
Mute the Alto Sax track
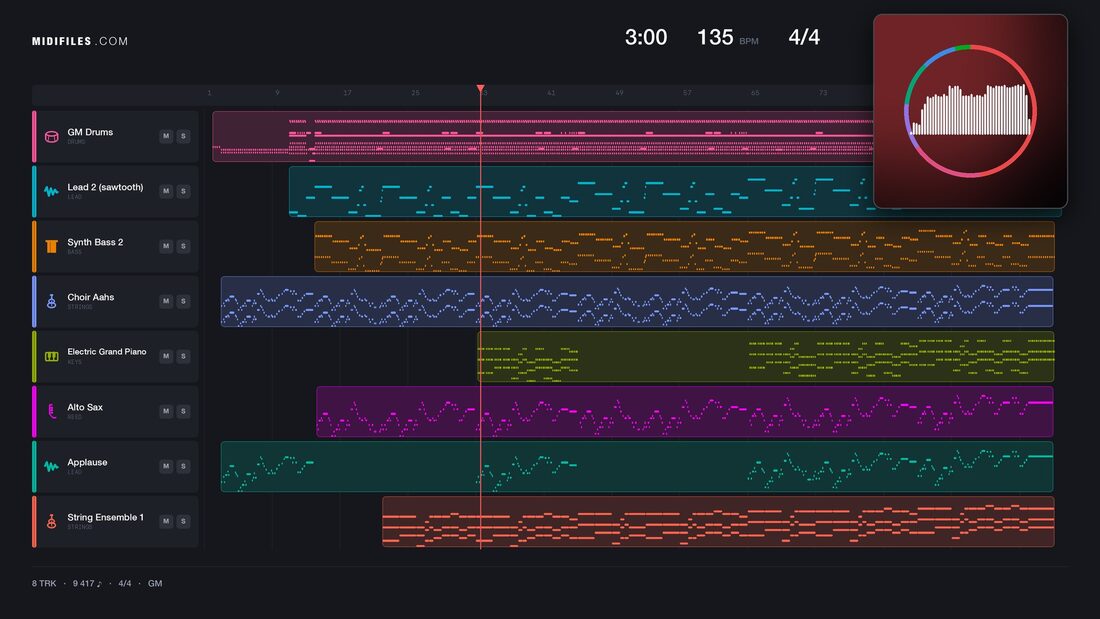click(166, 411)
